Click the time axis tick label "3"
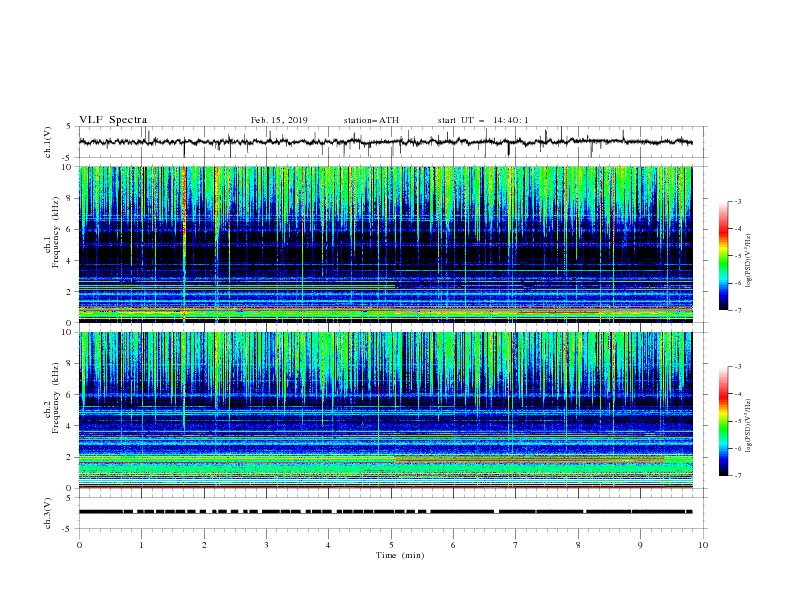 (266, 545)
